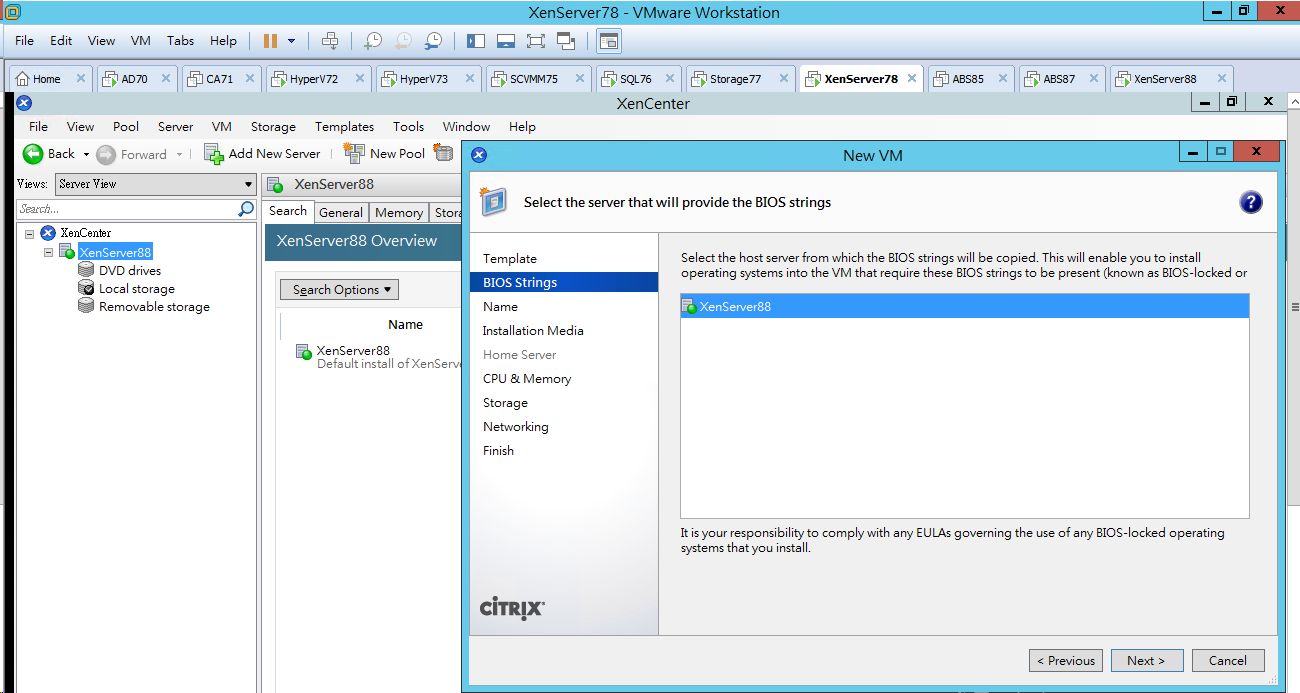The width and height of the screenshot is (1300, 693).
Task: Click the New Pool toolbar icon
Action: 354,153
